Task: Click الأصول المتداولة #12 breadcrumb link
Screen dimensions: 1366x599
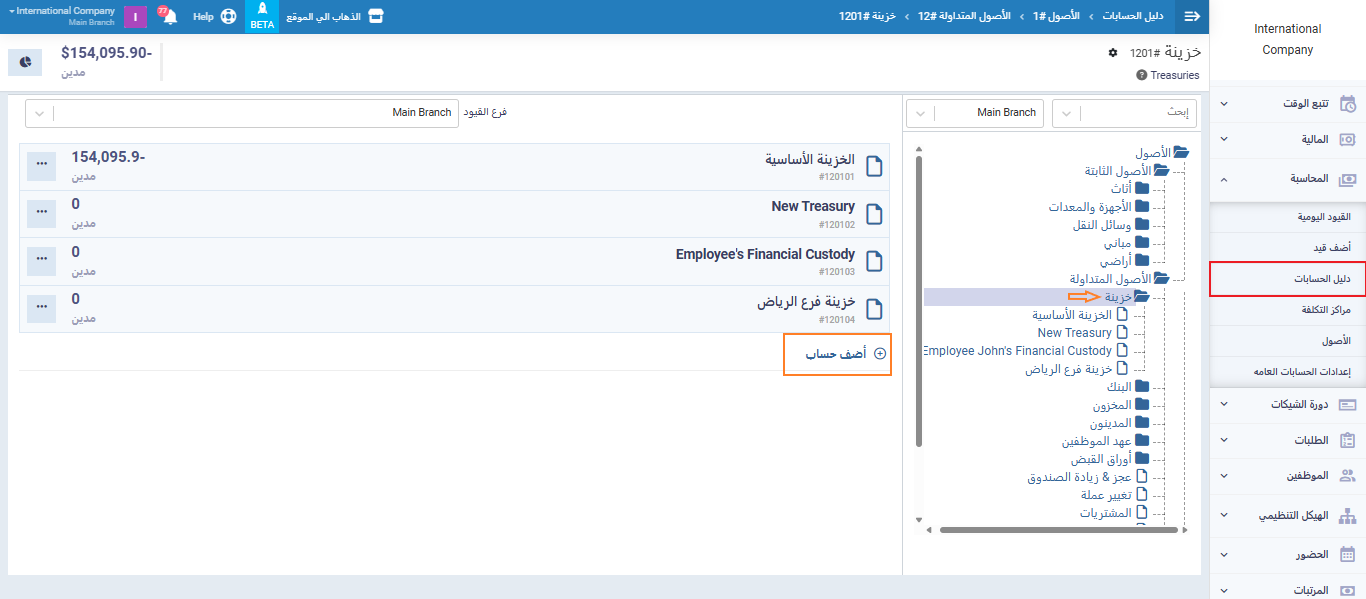Action: (x=963, y=17)
